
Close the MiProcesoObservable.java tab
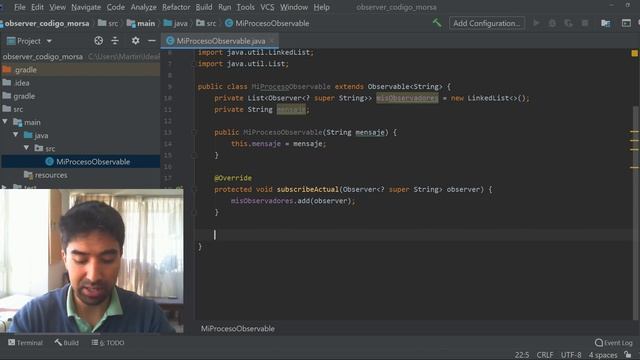coord(272,41)
